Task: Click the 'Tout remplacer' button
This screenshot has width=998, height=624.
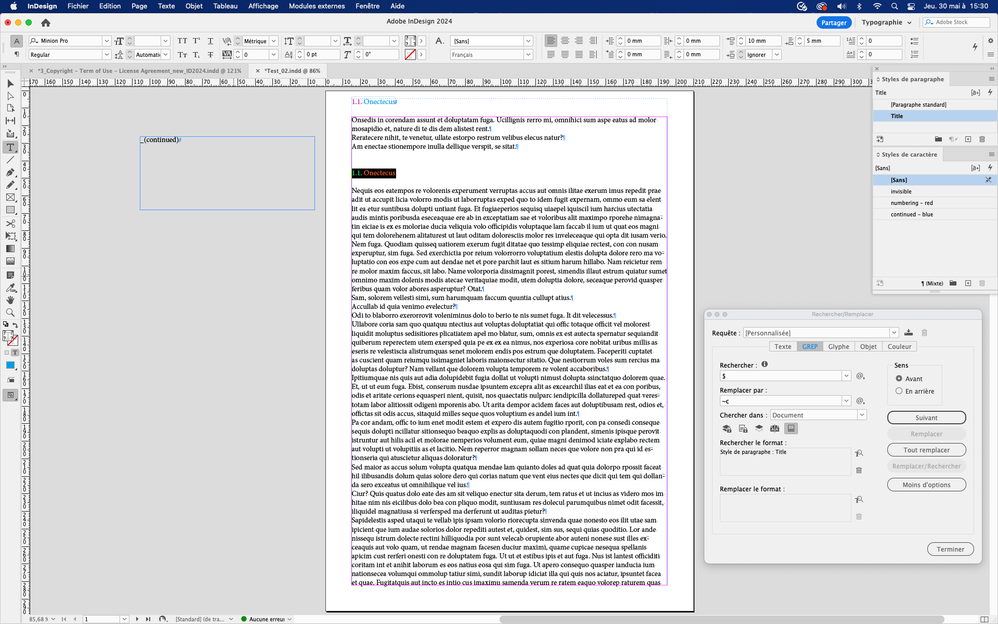Action: 926,450
